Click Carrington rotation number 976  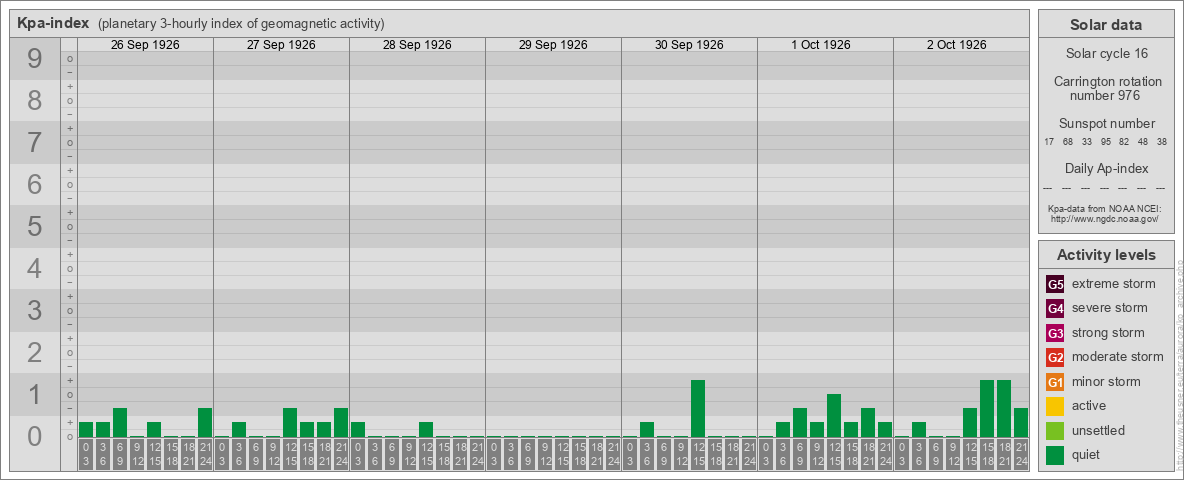click(1106, 88)
